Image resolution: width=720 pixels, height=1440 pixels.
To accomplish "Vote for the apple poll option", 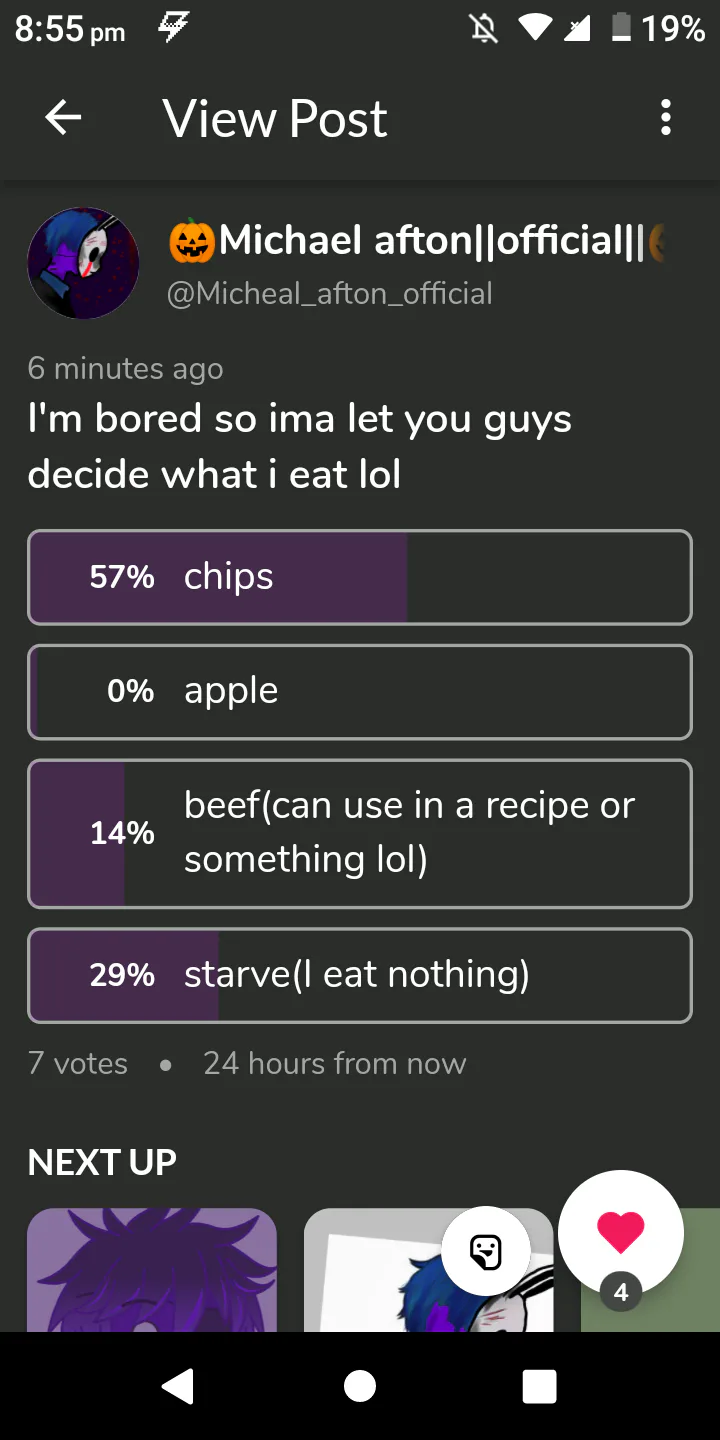I will pyautogui.click(x=360, y=692).
